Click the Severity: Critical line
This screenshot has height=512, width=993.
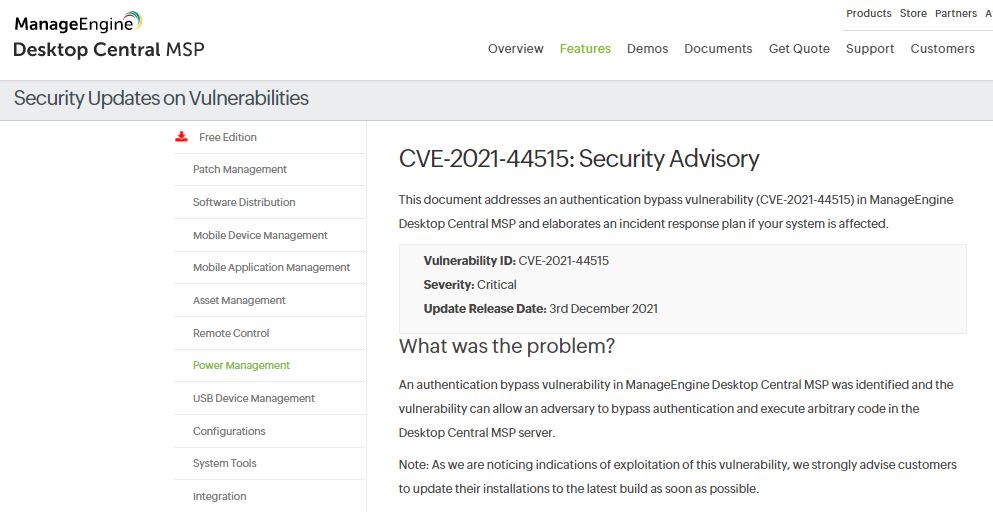470,285
